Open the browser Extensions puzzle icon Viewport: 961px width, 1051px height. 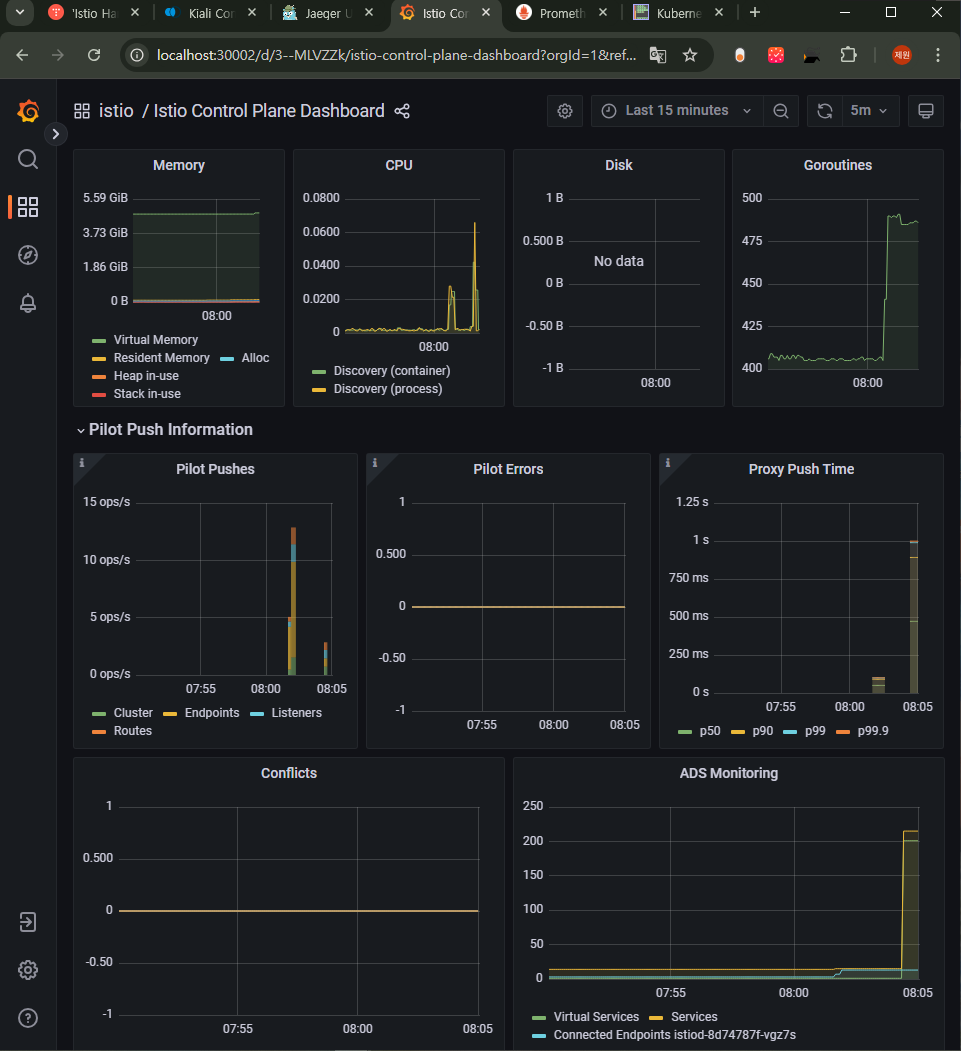pyautogui.click(x=848, y=55)
